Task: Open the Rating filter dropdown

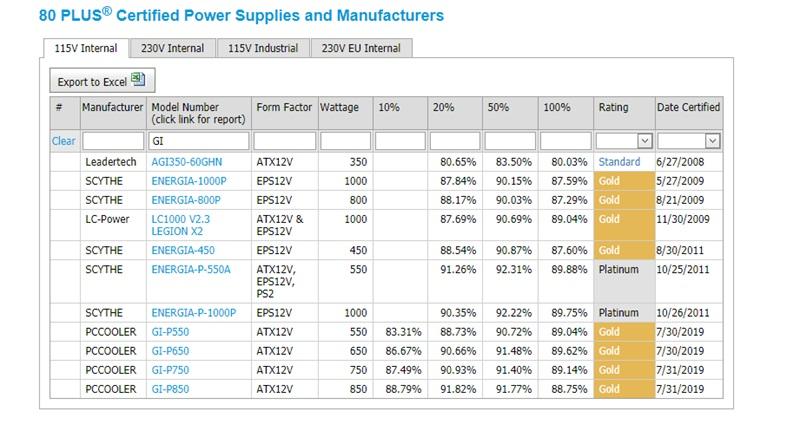Action: [x=645, y=141]
